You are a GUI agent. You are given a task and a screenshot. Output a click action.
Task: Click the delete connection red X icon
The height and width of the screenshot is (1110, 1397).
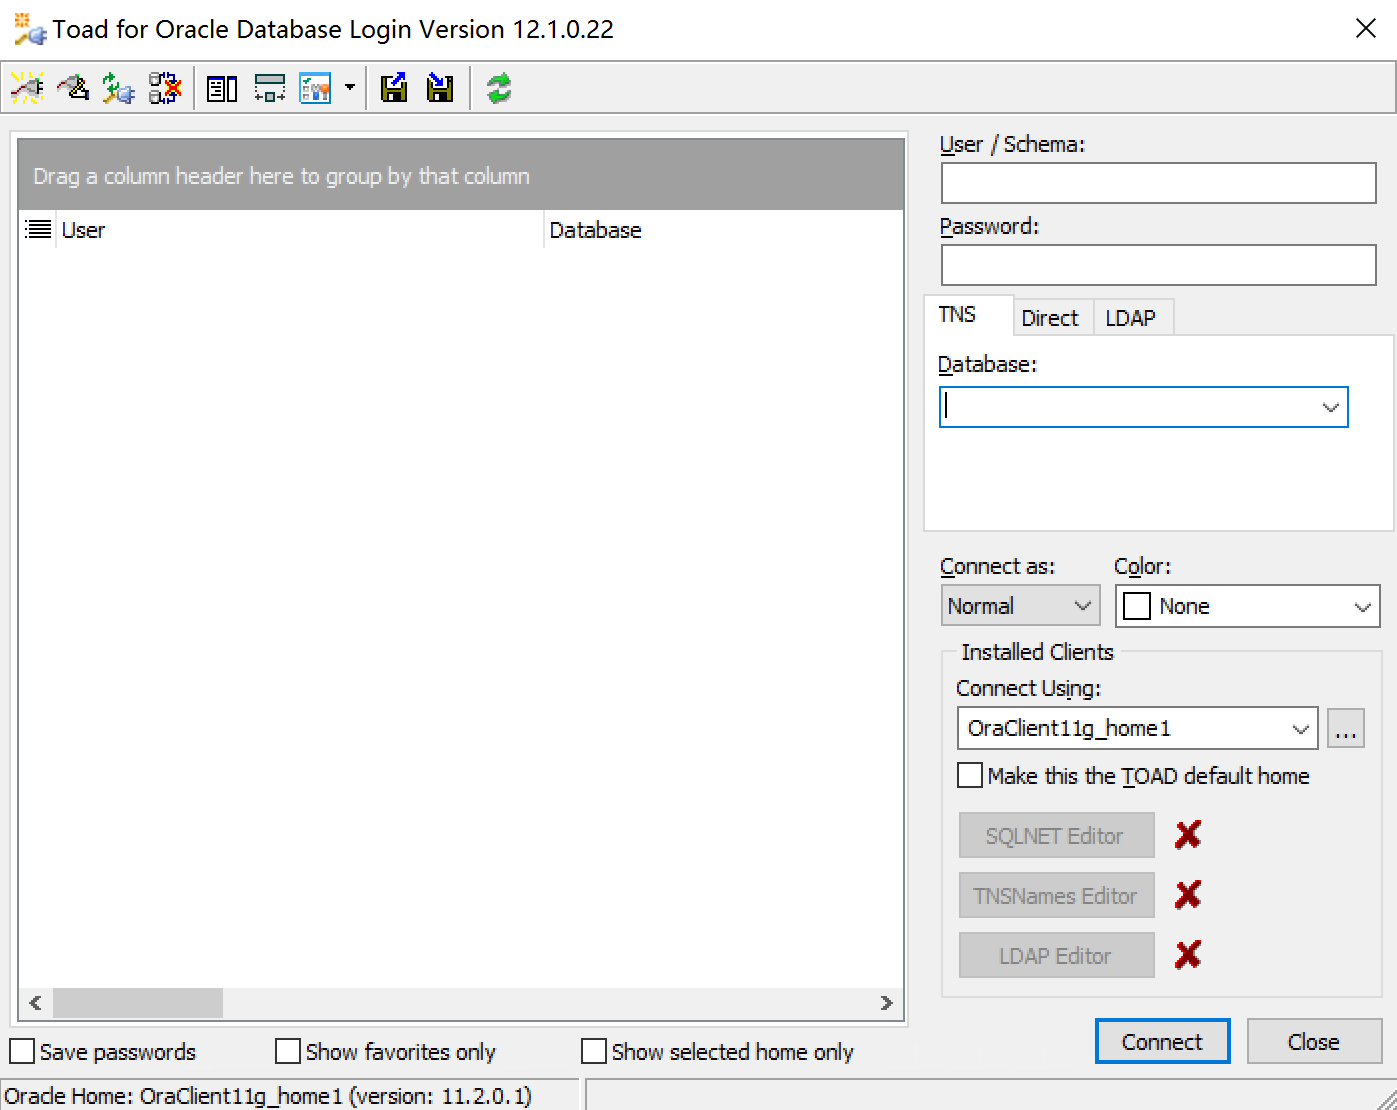165,88
